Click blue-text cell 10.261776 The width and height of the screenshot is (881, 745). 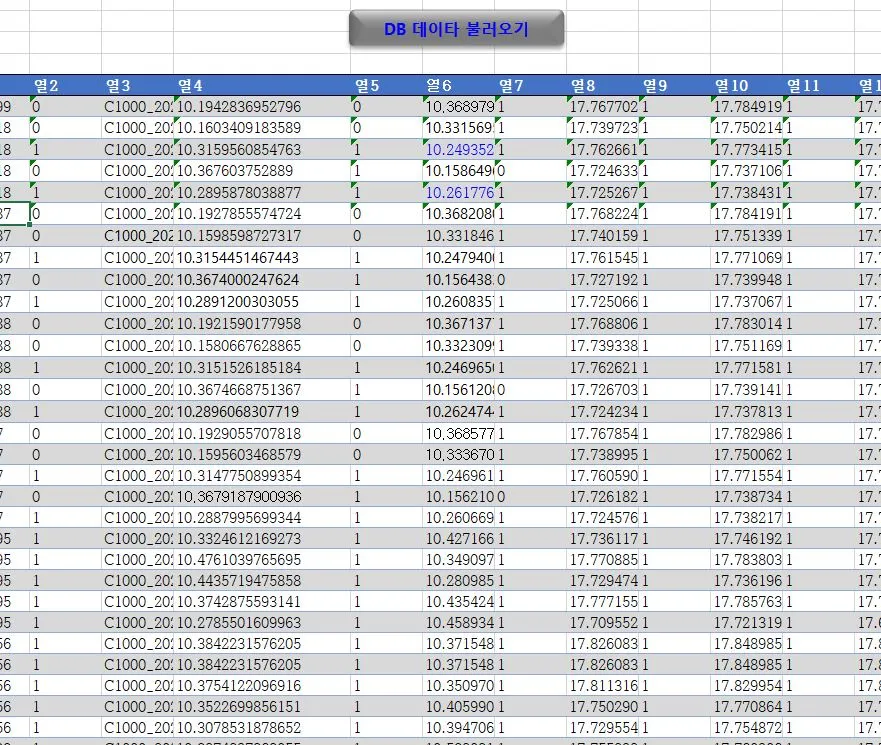click(x=458, y=192)
